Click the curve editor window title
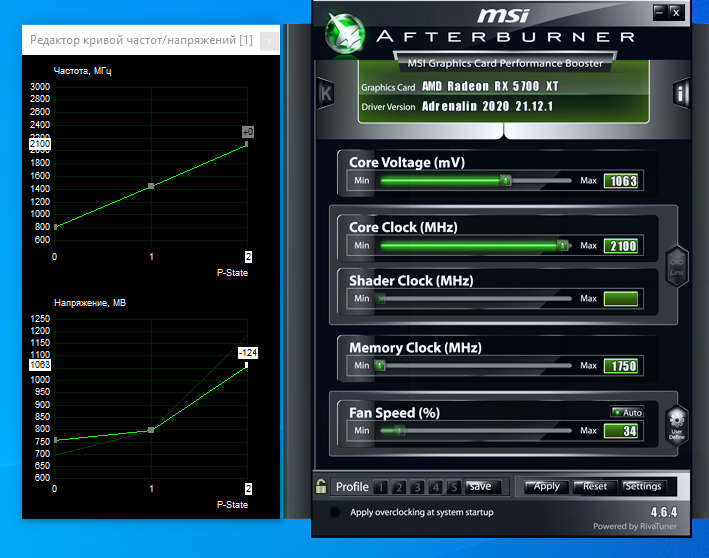 pyautogui.click(x=142, y=40)
